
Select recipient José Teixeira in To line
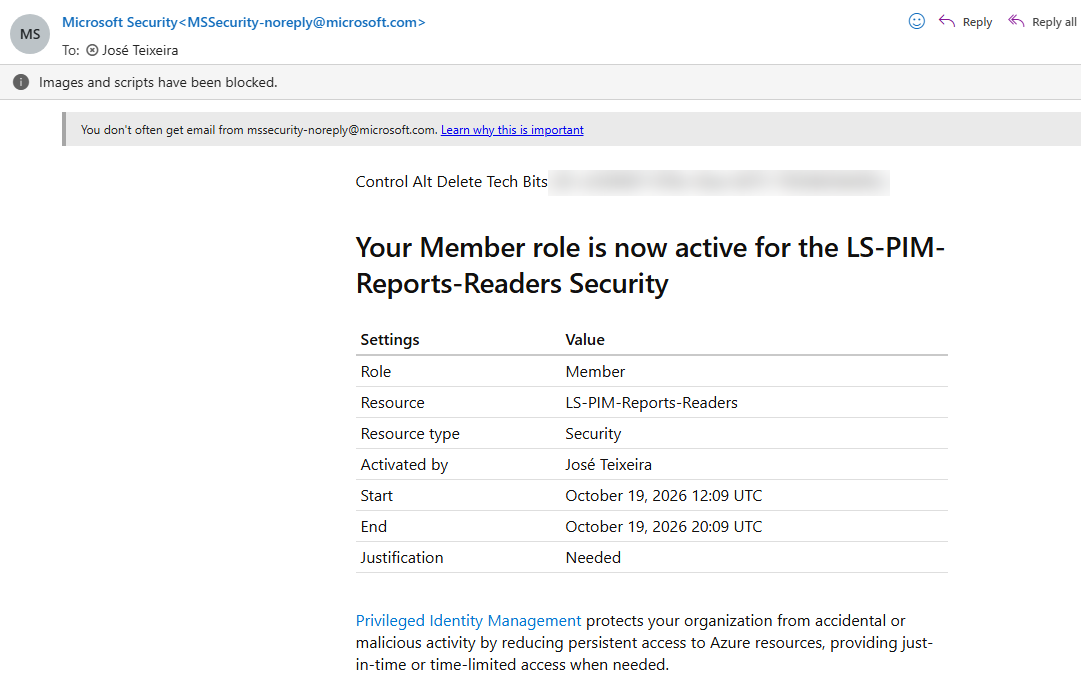click(140, 50)
